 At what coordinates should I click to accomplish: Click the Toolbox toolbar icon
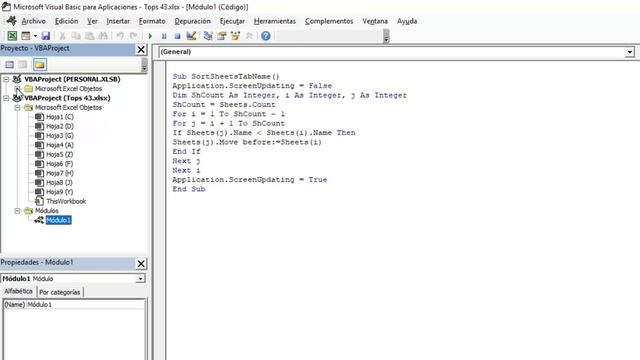click(x=249, y=36)
